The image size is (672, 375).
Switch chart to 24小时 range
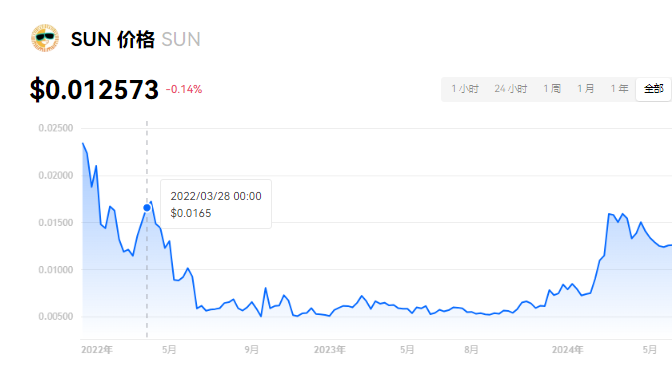tap(510, 89)
